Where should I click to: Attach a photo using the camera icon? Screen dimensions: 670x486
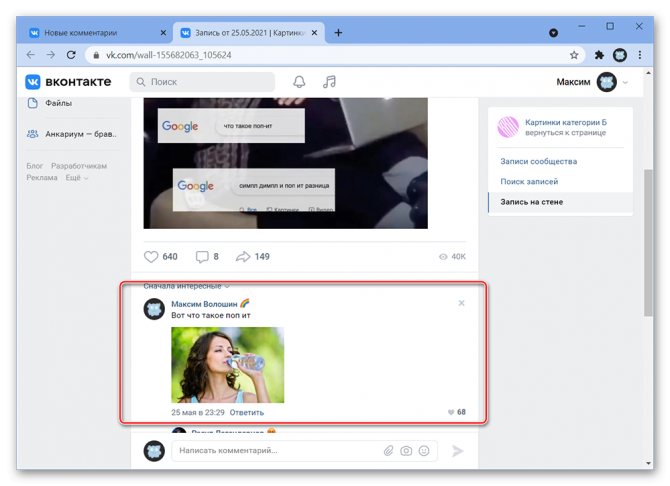(x=406, y=451)
